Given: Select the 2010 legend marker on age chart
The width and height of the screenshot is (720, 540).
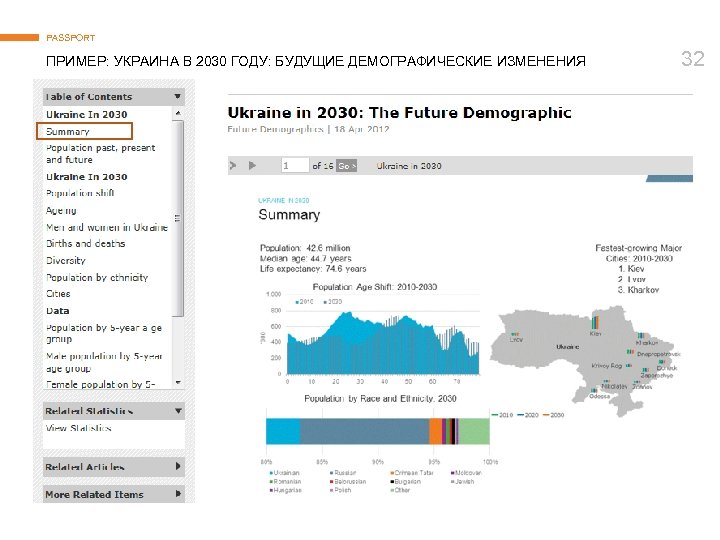Looking at the screenshot, I should coord(297,302).
